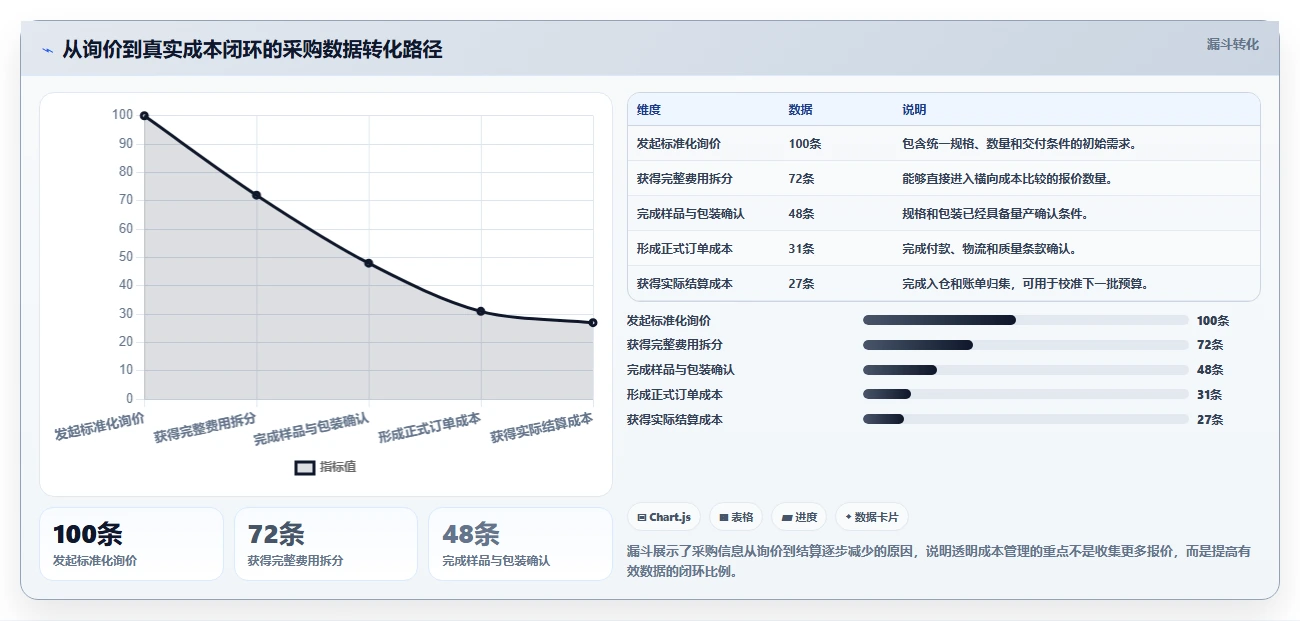Click description 包含统一规格、数量和交付条件的初始需求
Screen dimensions: 1300x621
[x=1019, y=144]
